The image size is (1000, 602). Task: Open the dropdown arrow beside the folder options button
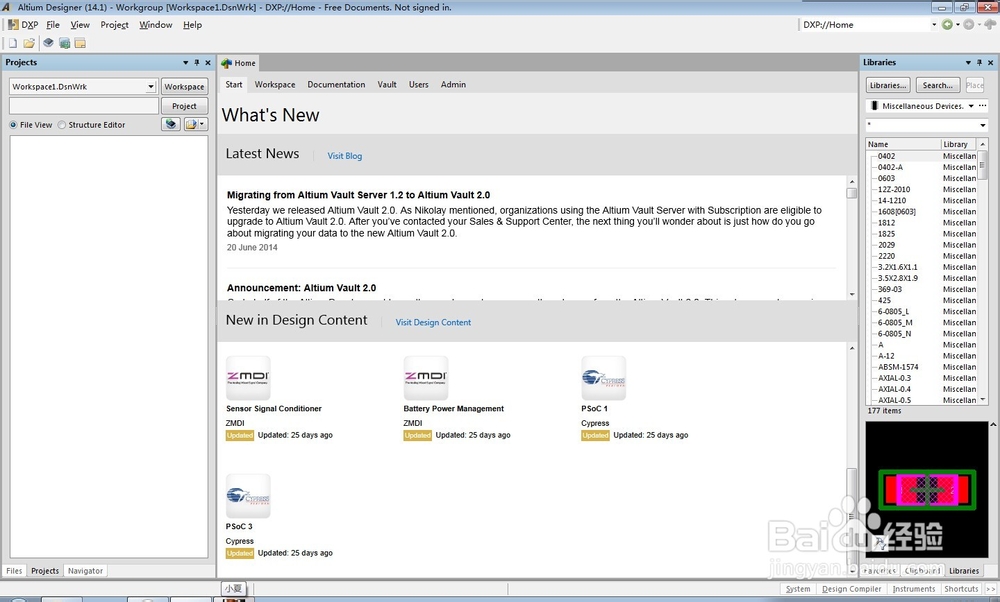coord(203,124)
